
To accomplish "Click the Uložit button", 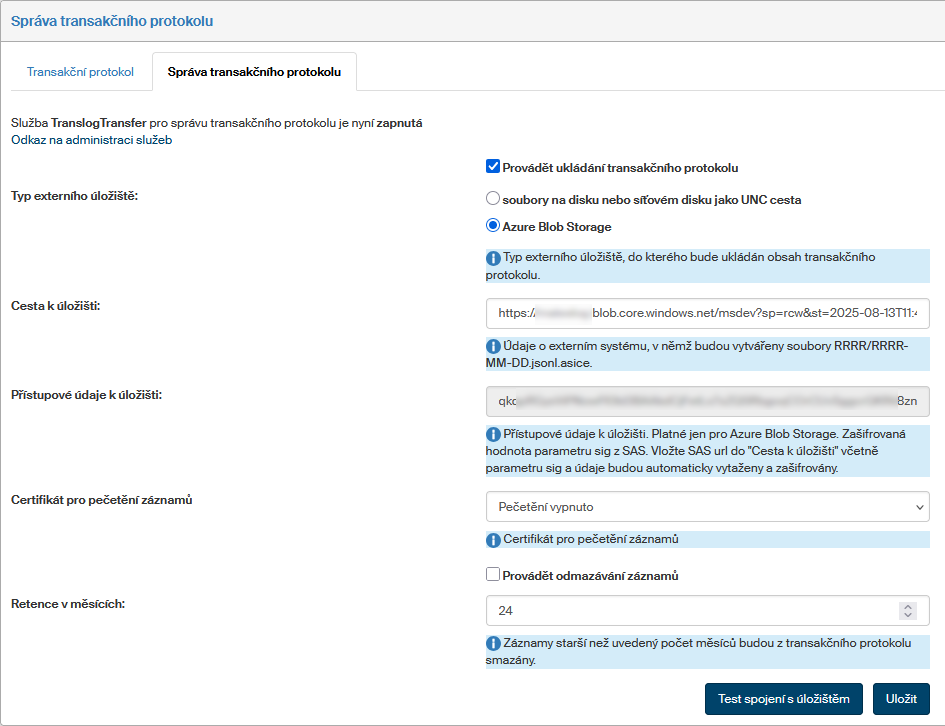I will pyautogui.click(x=901, y=699).
